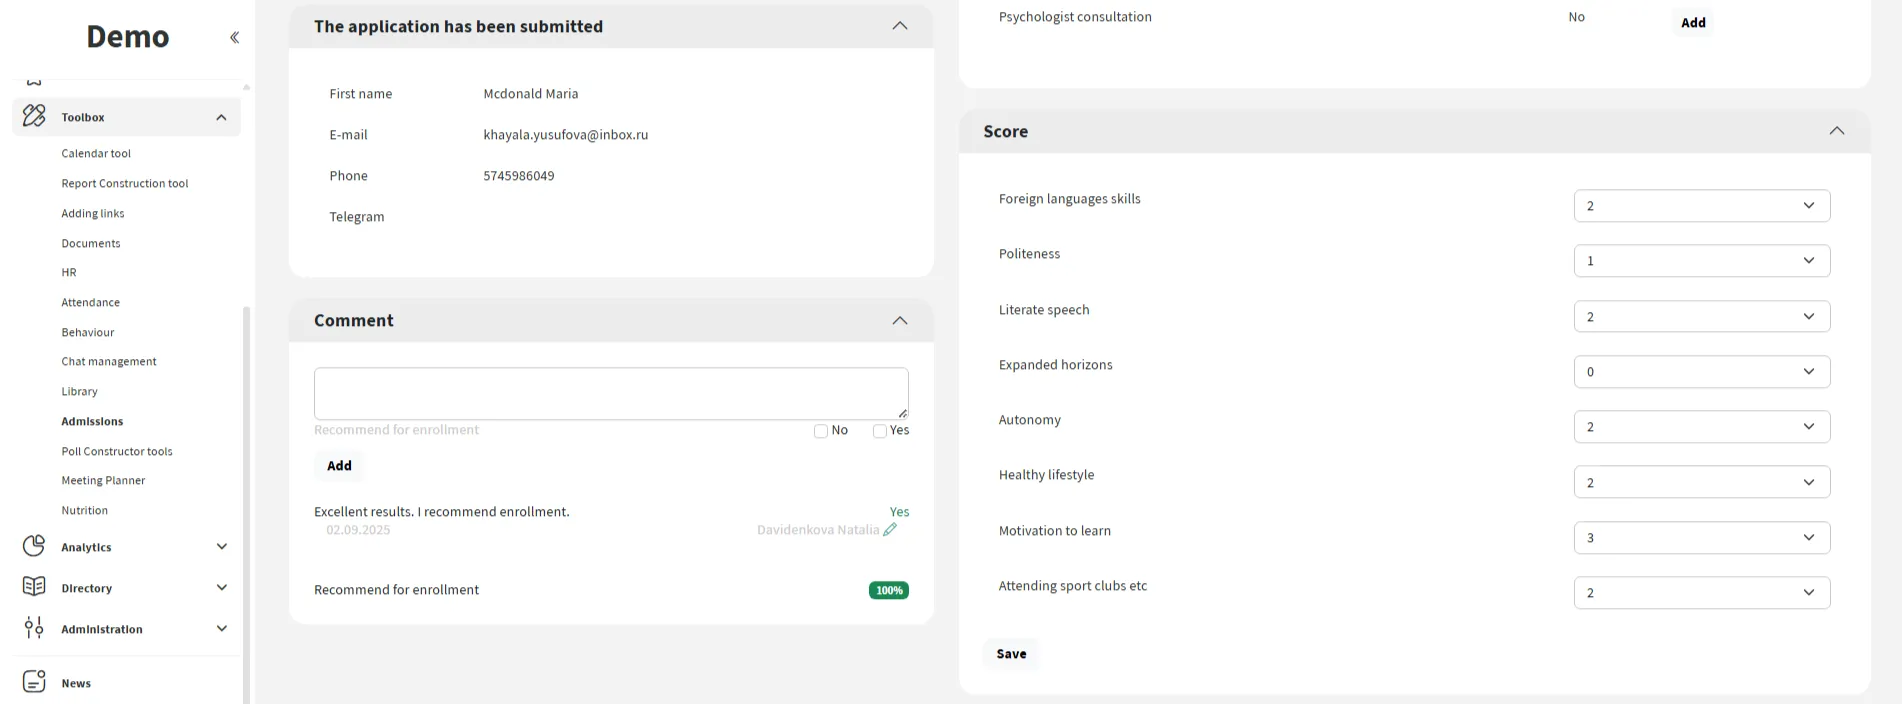Viewport: 1902px width, 704px height.
Task: Edit comment via the pencil icon
Action: click(x=890, y=530)
